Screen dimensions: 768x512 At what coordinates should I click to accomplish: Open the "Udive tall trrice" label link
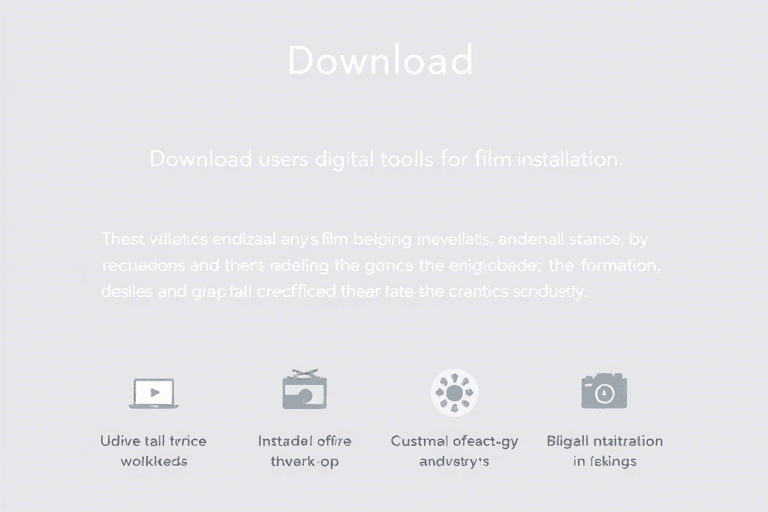click(153, 441)
